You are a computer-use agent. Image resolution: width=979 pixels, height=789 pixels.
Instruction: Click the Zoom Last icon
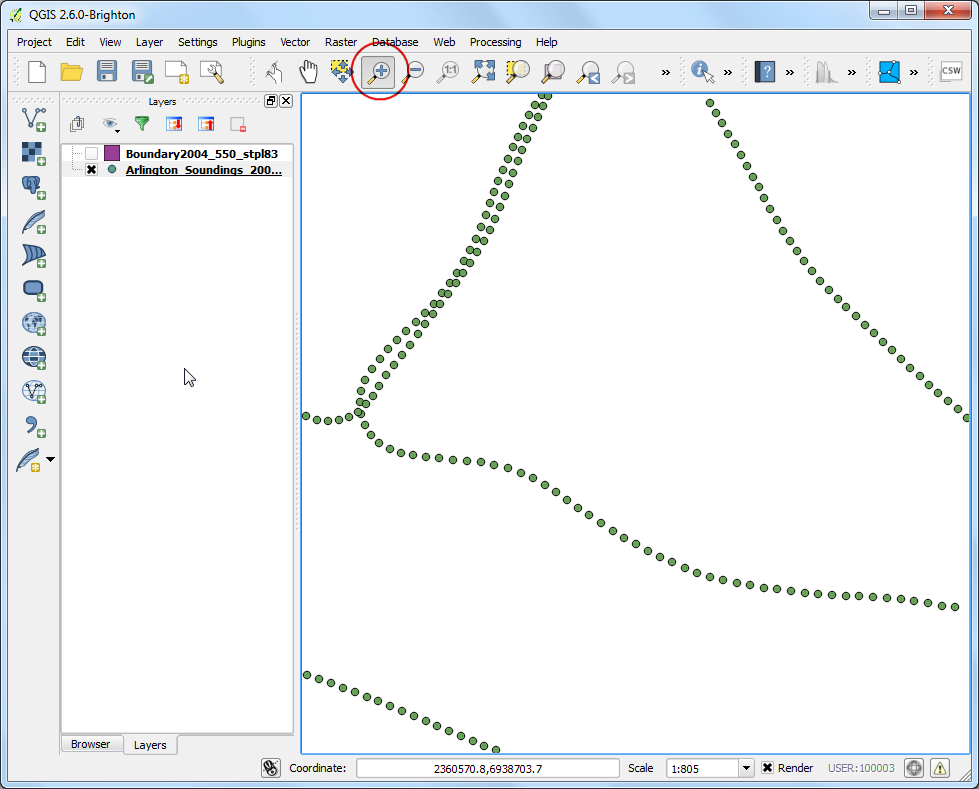pyautogui.click(x=588, y=72)
